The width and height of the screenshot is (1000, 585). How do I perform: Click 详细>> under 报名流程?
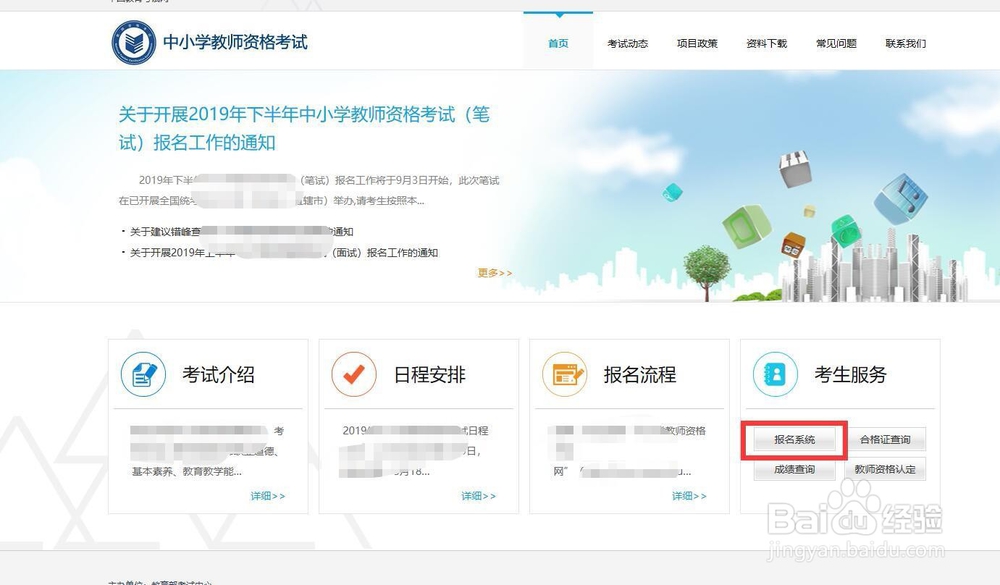(x=690, y=495)
